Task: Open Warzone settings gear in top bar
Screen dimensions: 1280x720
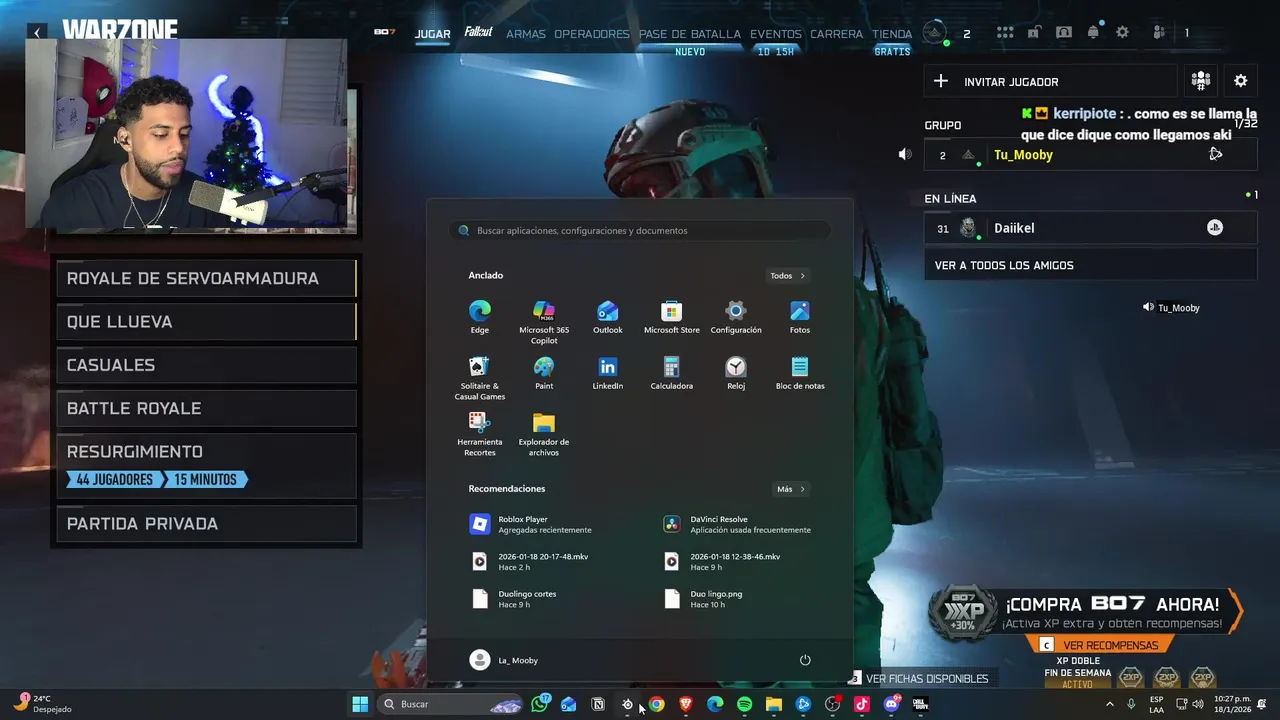Action: [x=1122, y=33]
